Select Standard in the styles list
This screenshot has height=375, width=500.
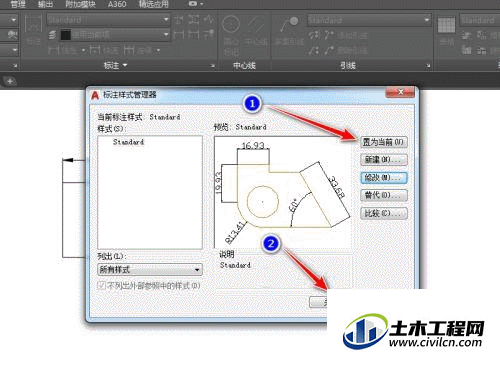pyautogui.click(x=128, y=142)
